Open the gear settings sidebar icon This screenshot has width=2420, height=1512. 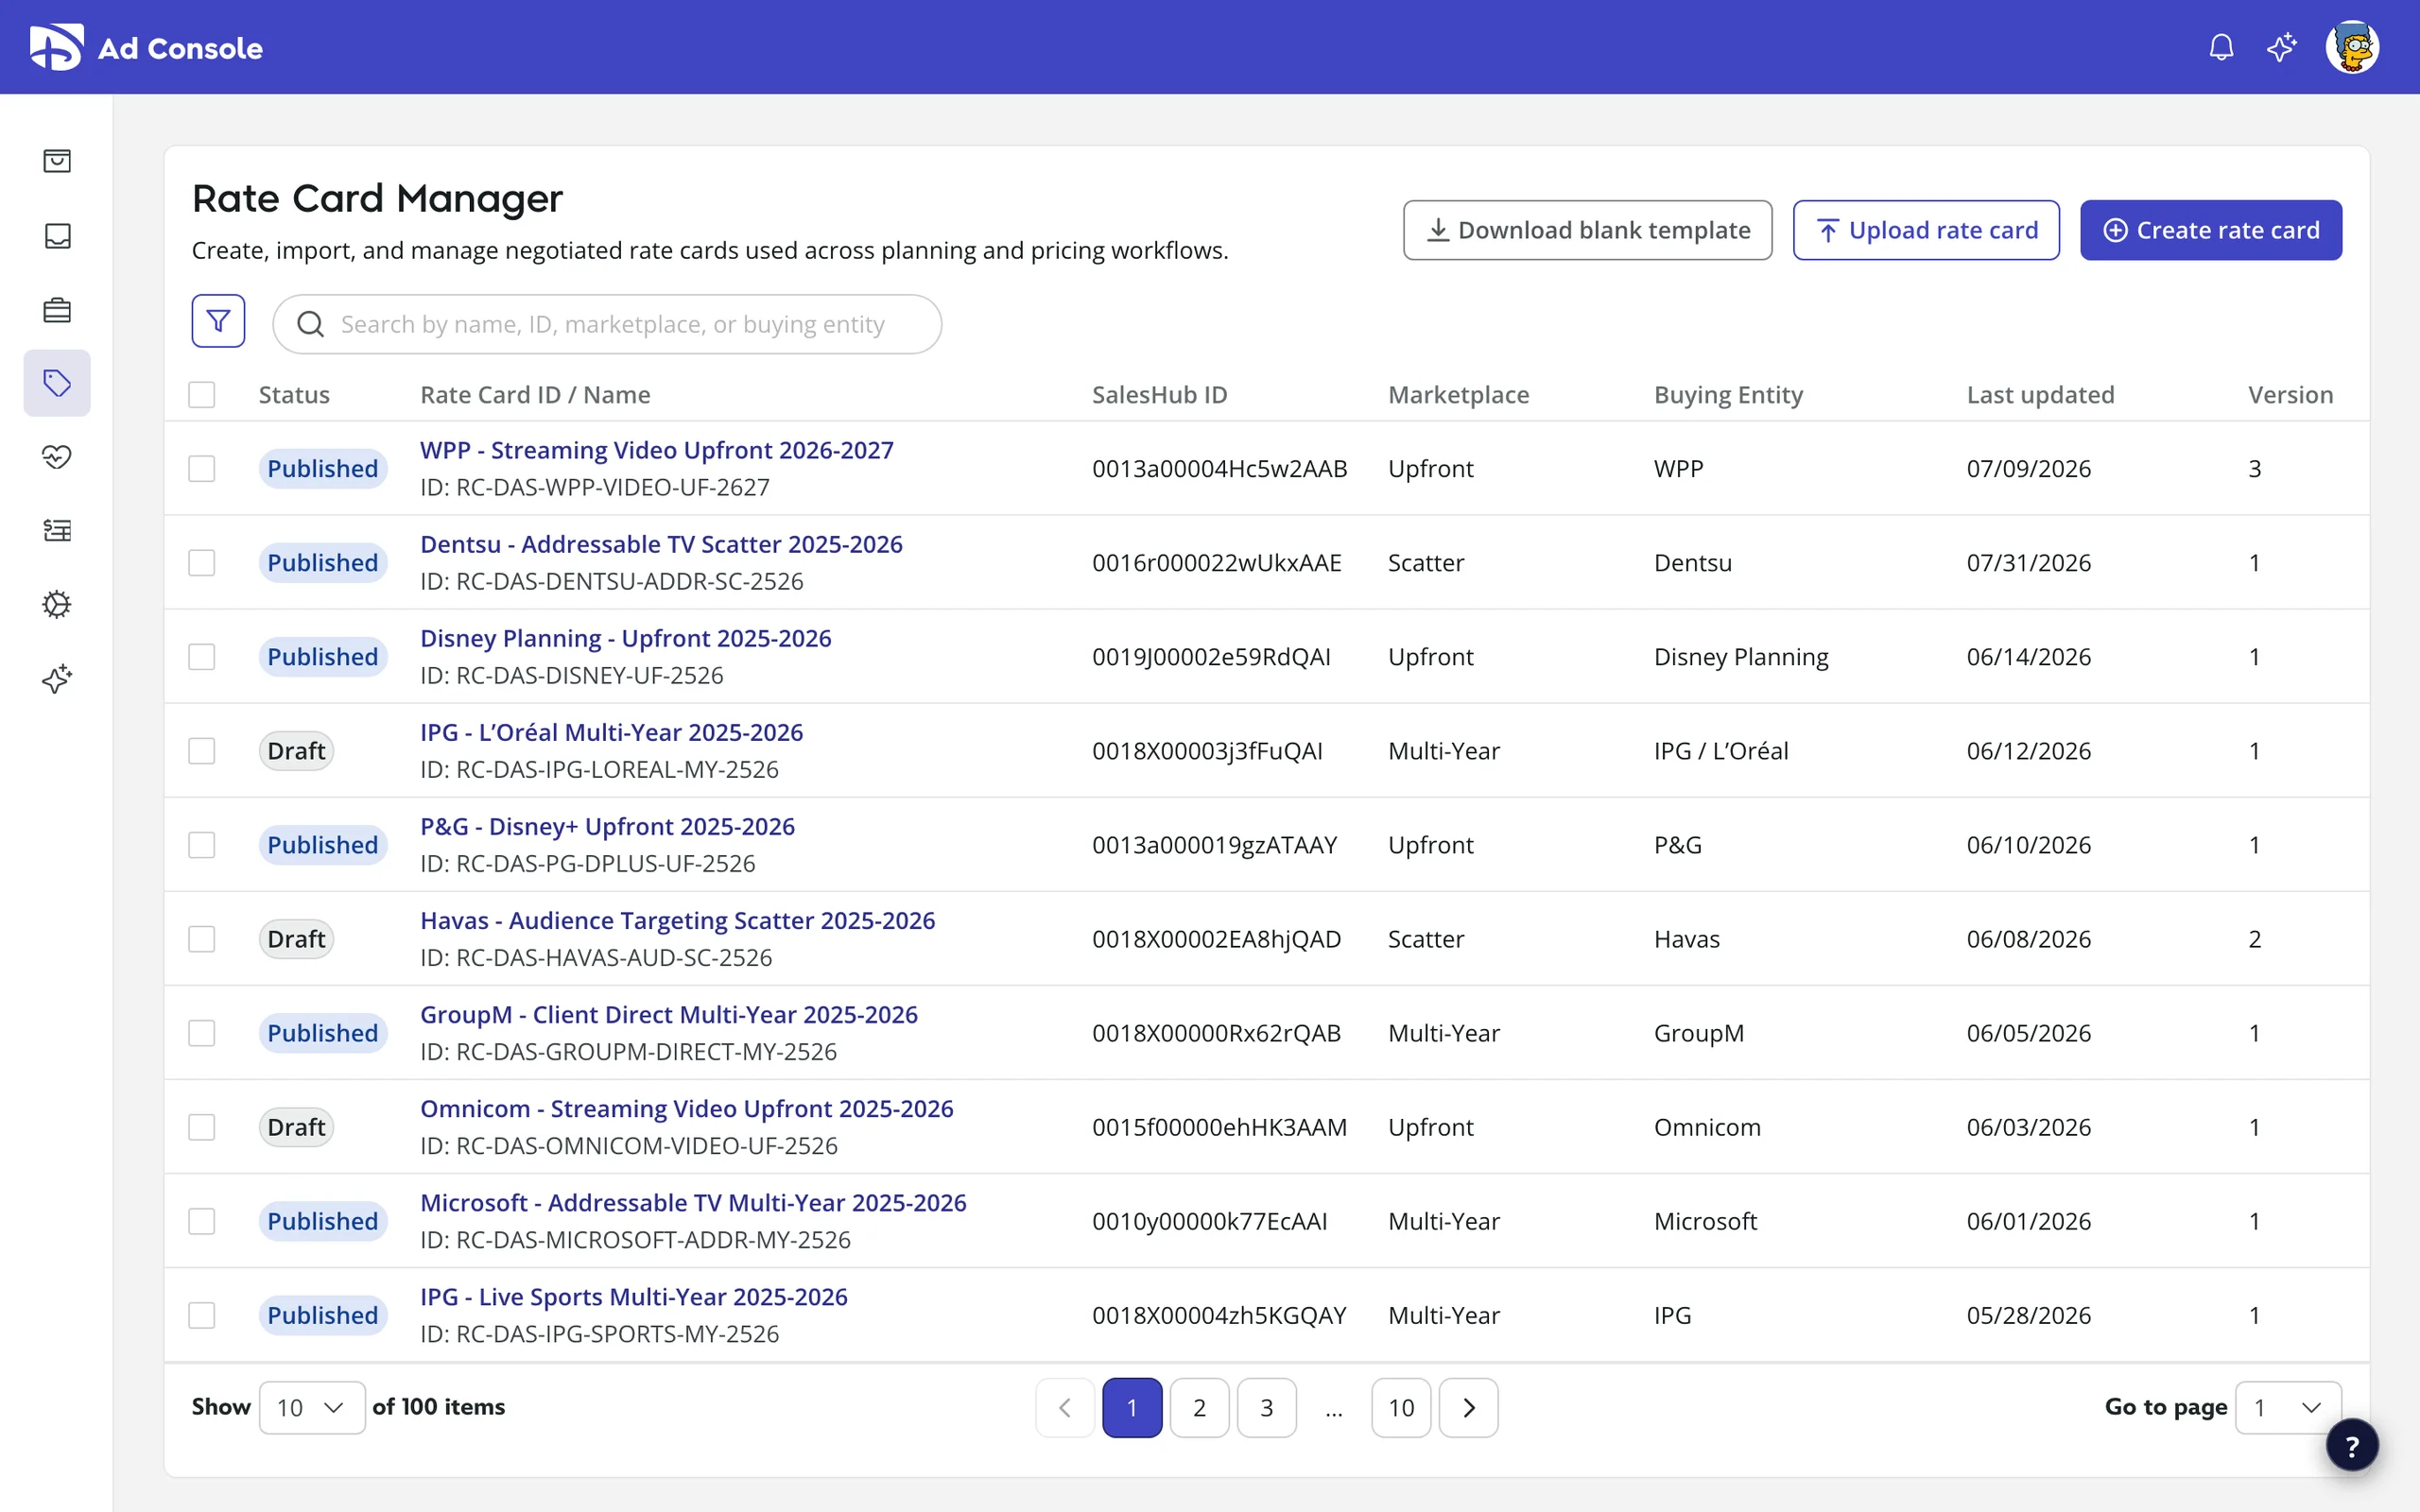tap(57, 604)
